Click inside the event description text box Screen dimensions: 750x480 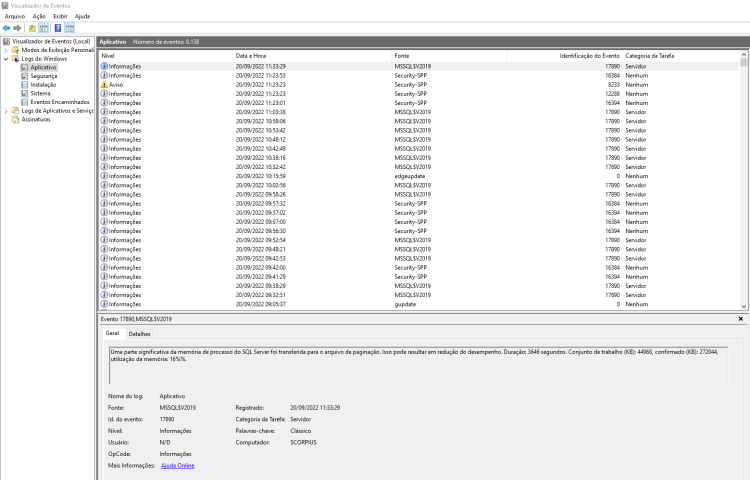point(418,366)
